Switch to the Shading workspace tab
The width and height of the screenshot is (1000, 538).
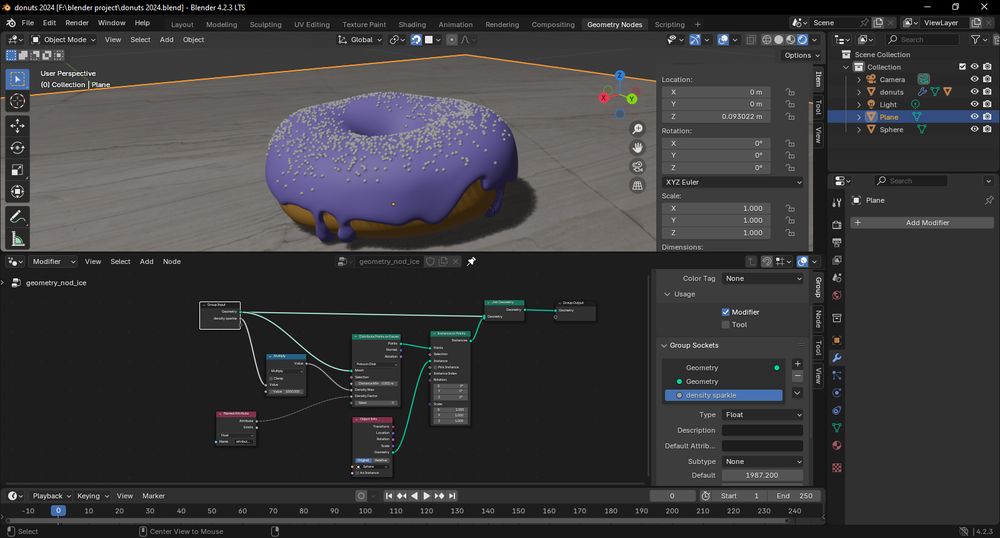(x=412, y=24)
